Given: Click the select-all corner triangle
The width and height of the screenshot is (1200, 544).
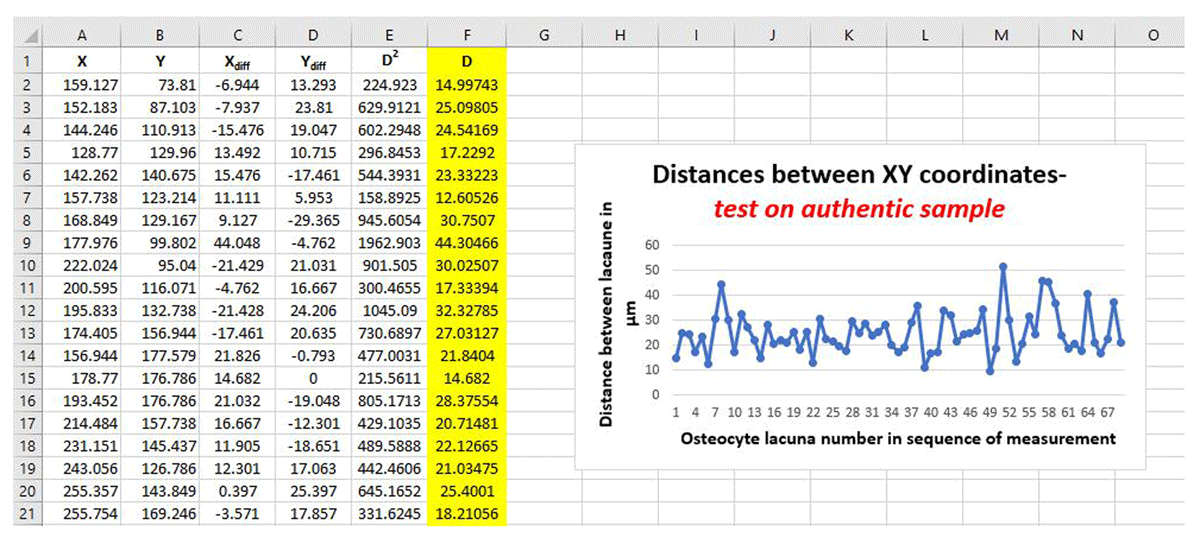Looking at the screenshot, I should coord(21,36).
